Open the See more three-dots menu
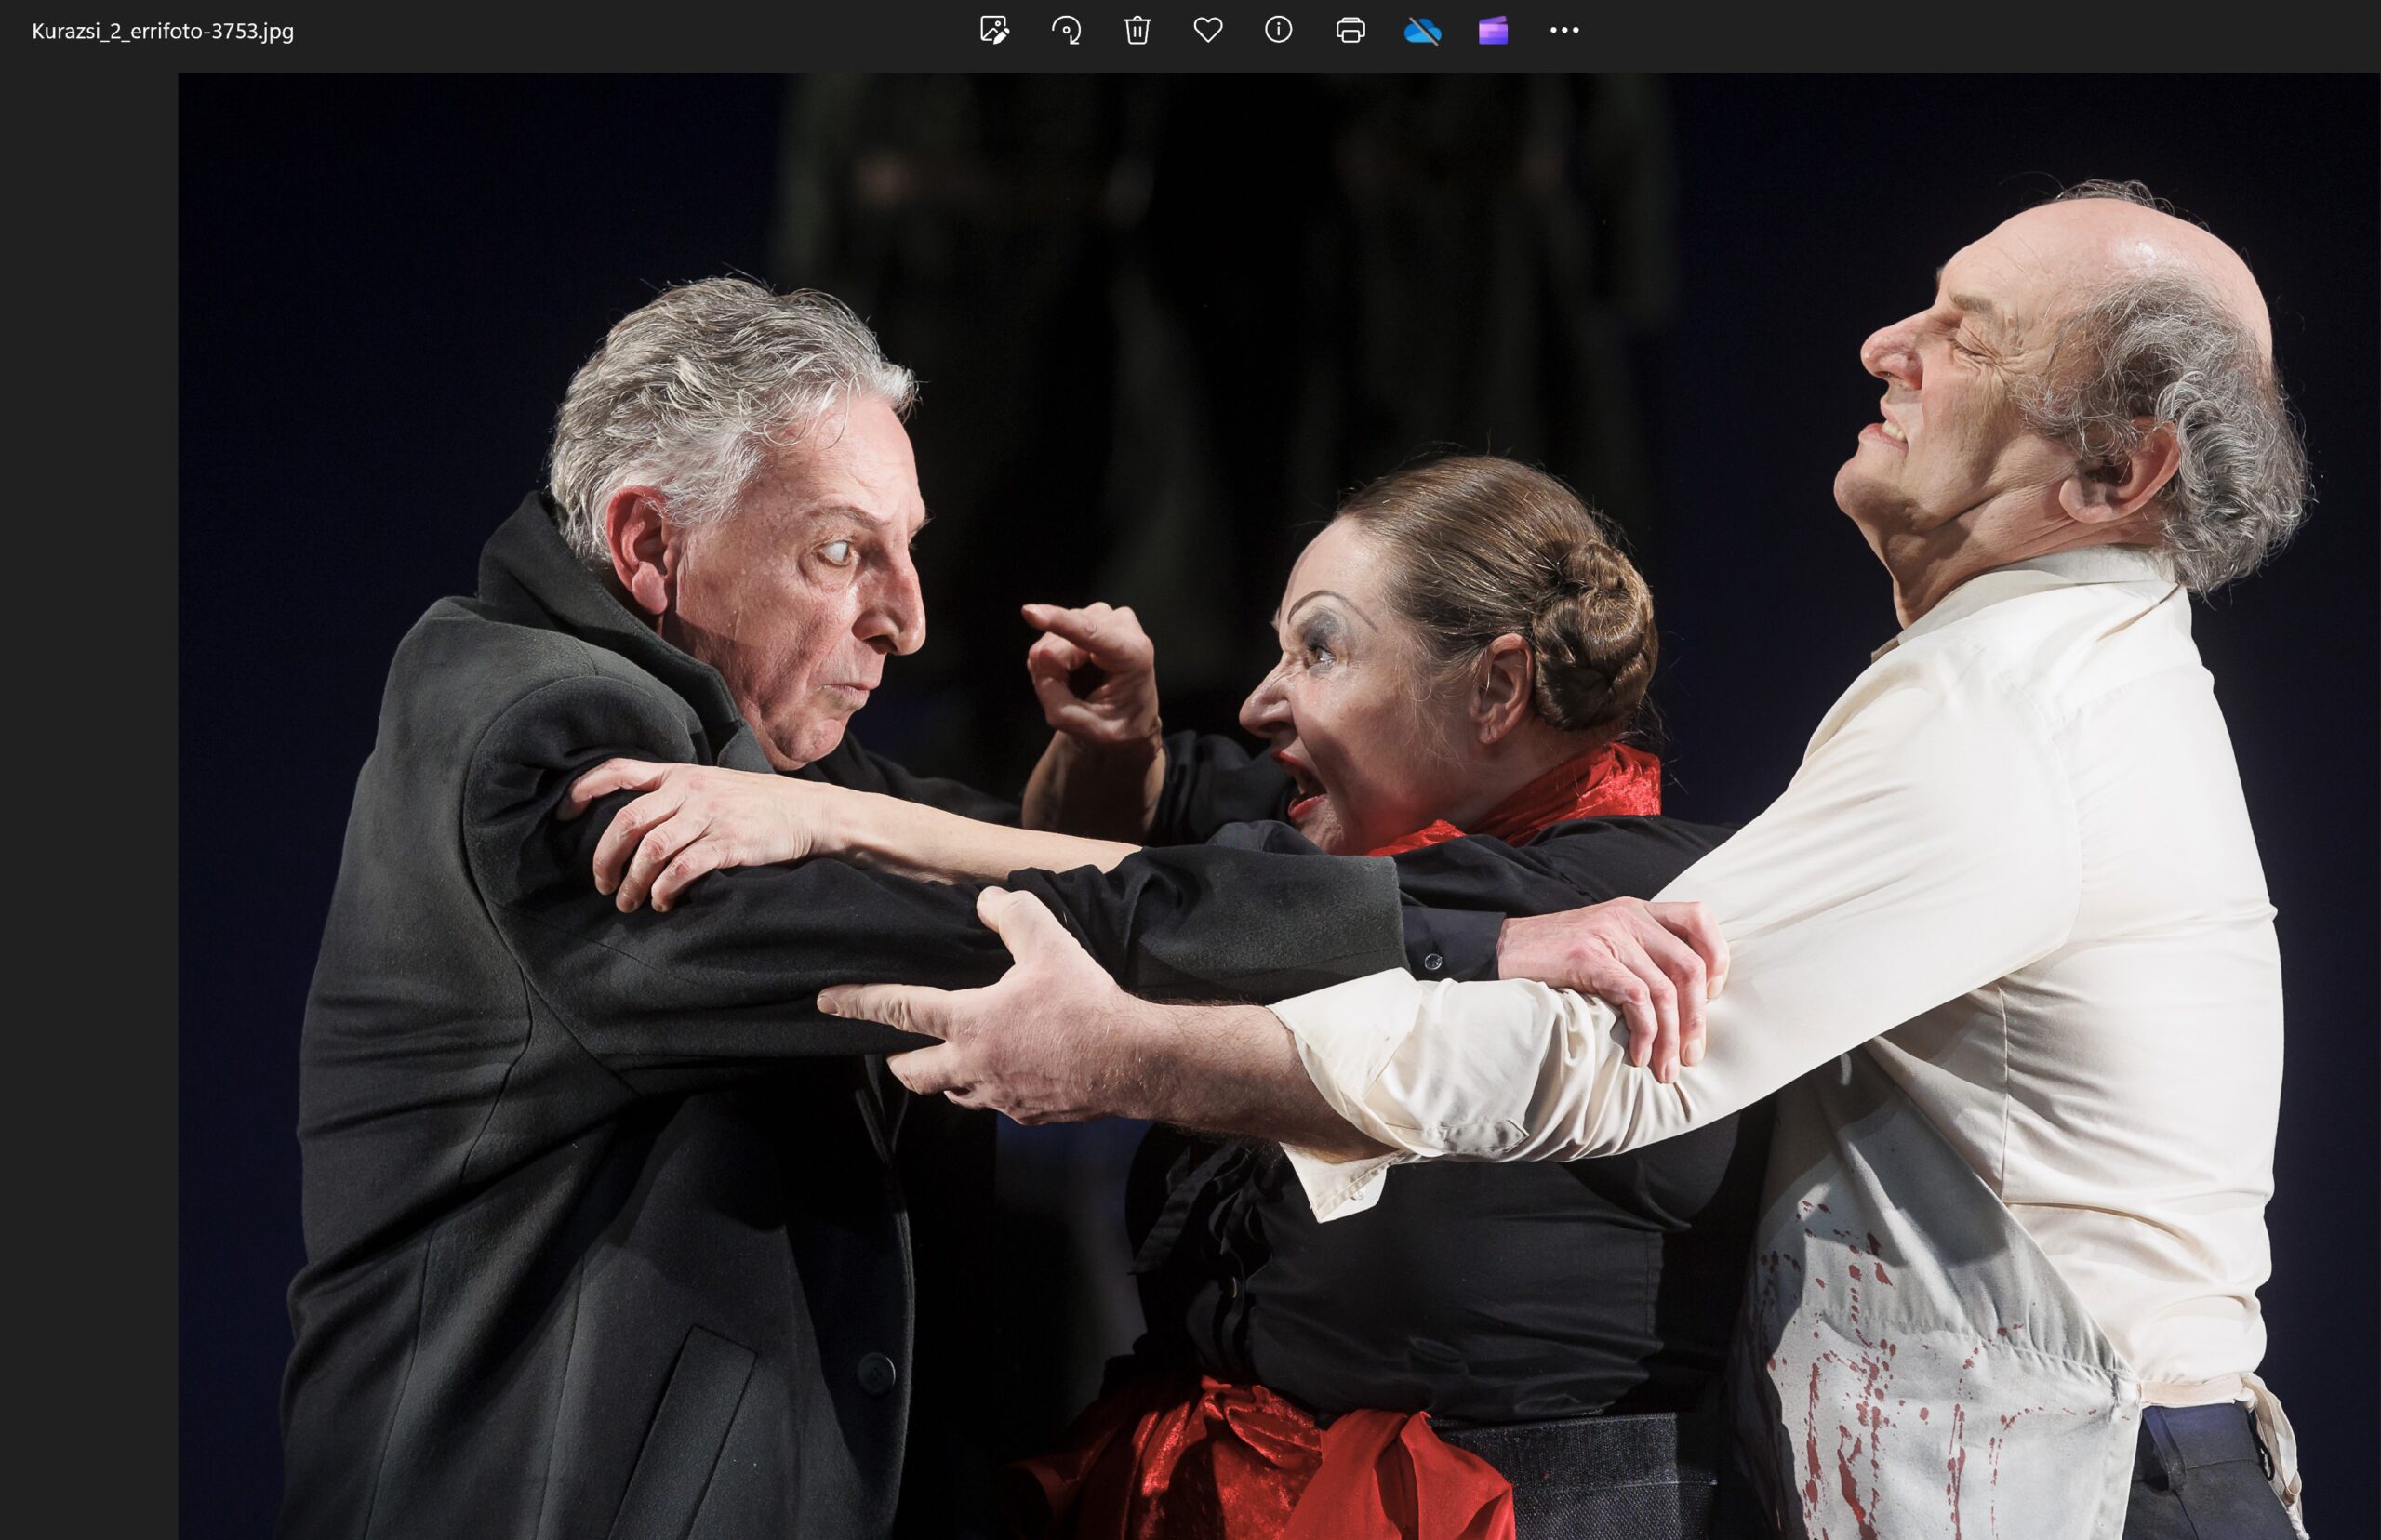 (x=1564, y=30)
